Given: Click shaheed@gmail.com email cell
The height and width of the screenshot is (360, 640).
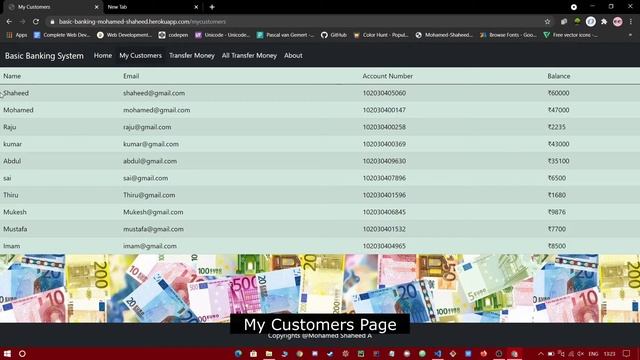Looking at the screenshot, I should click(x=154, y=93).
